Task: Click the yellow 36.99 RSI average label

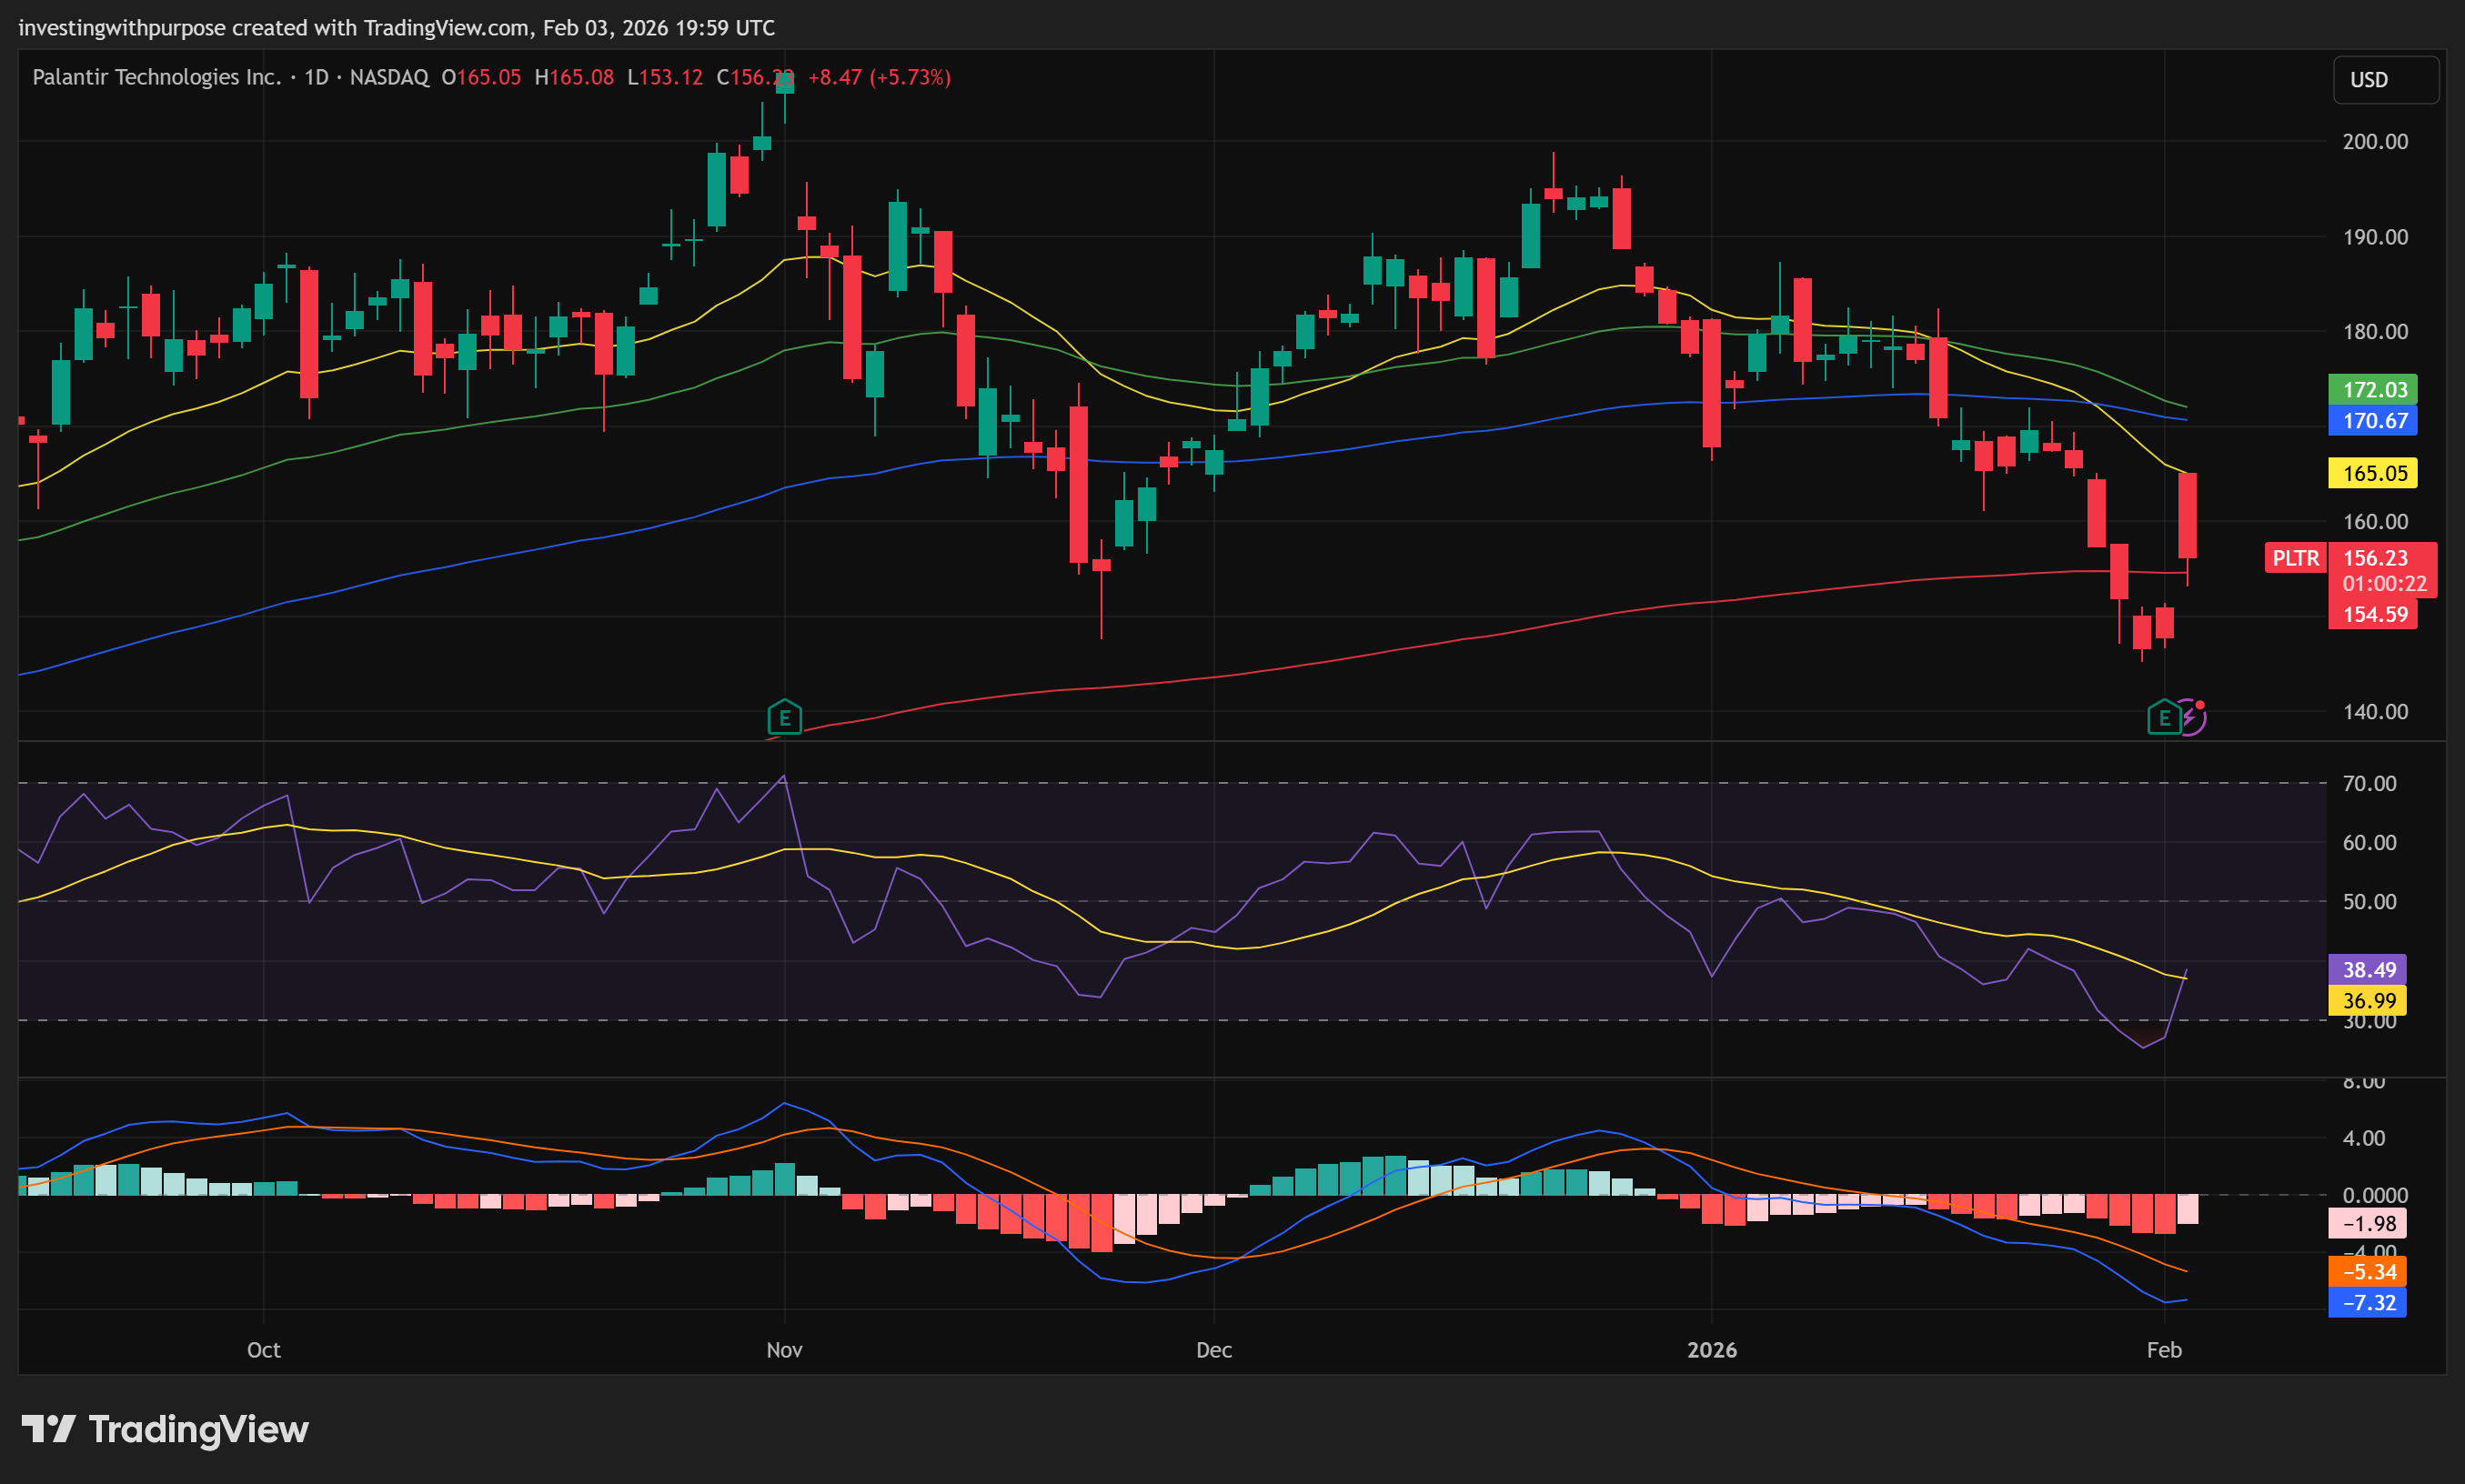Action: (2368, 1001)
